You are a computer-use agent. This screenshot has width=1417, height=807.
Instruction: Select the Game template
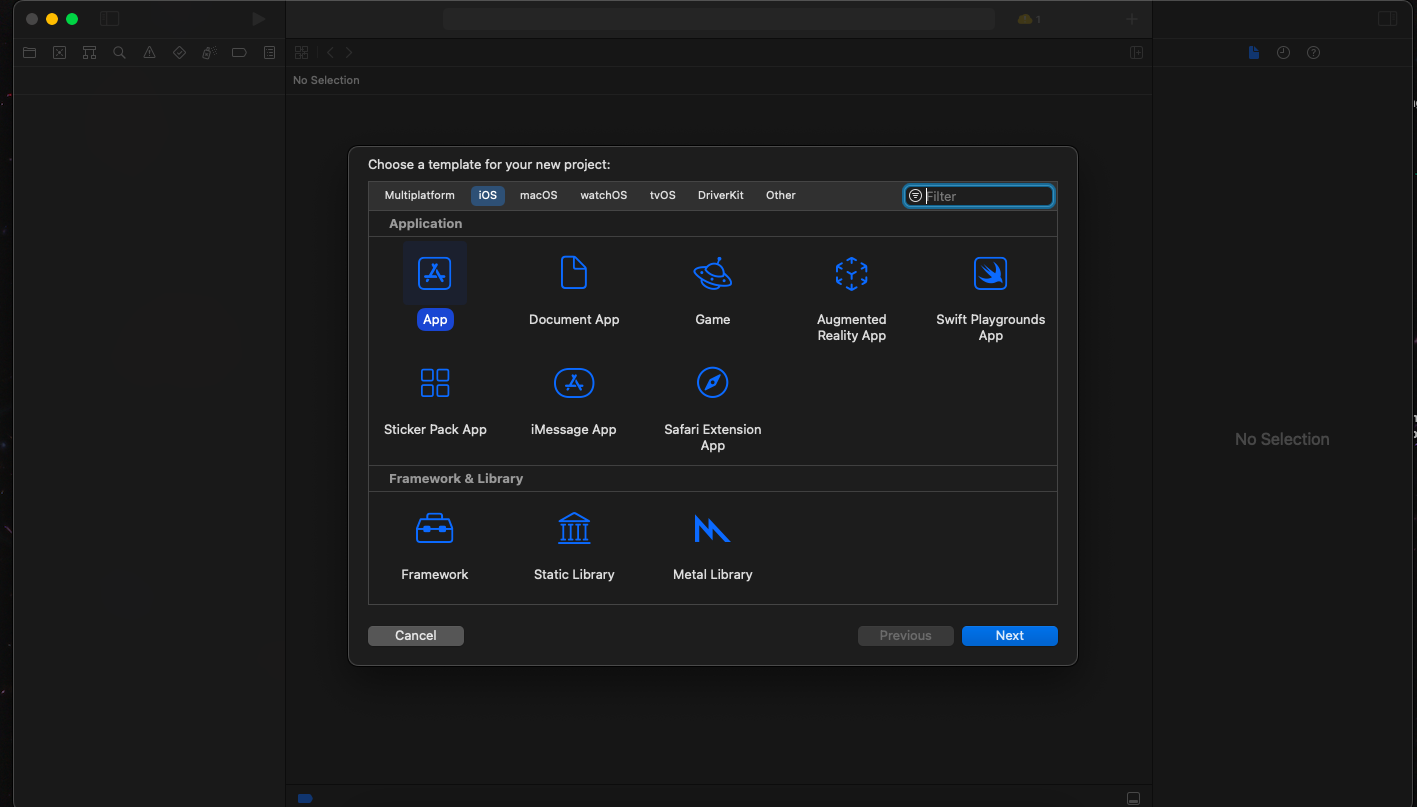[712, 285]
